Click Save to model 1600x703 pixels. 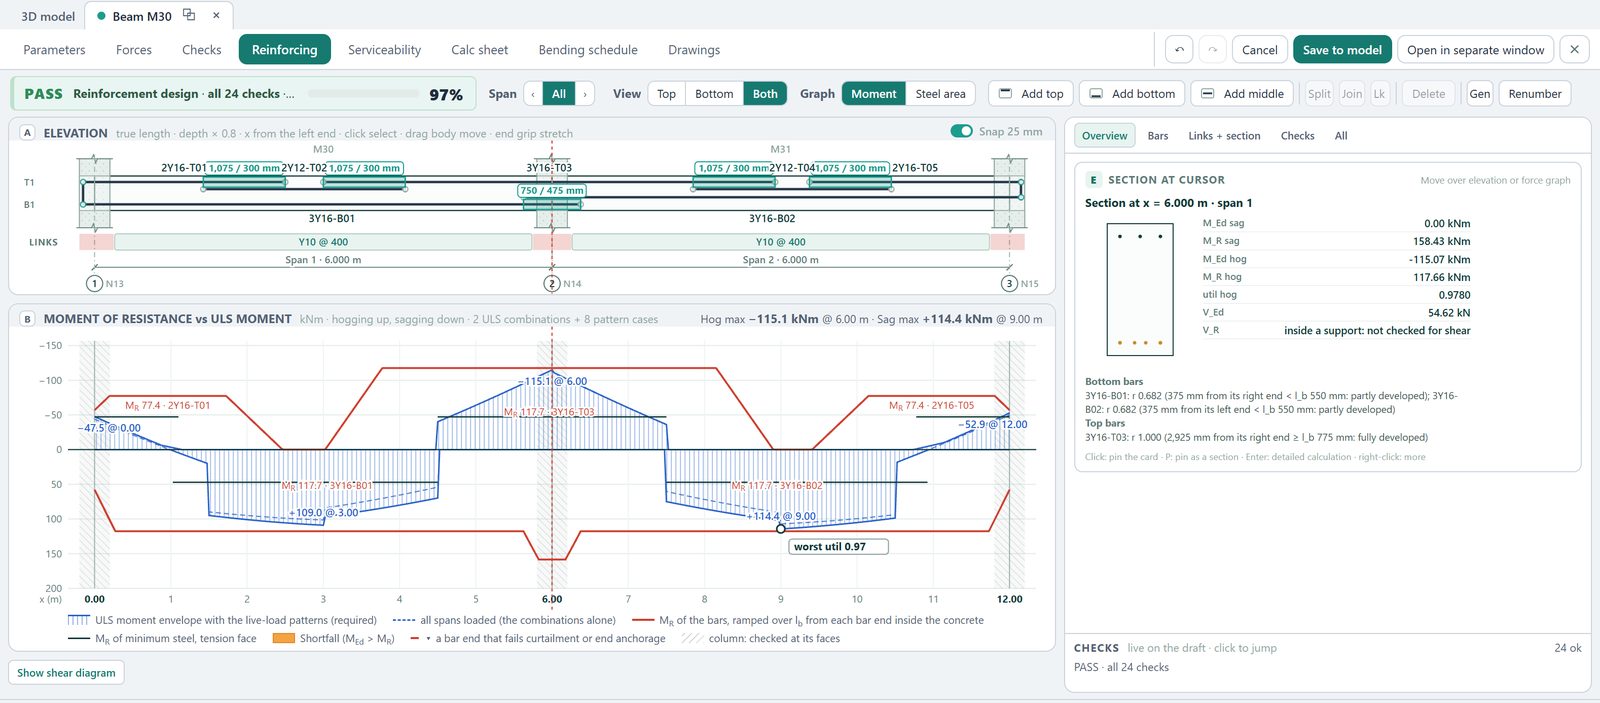1342,50
